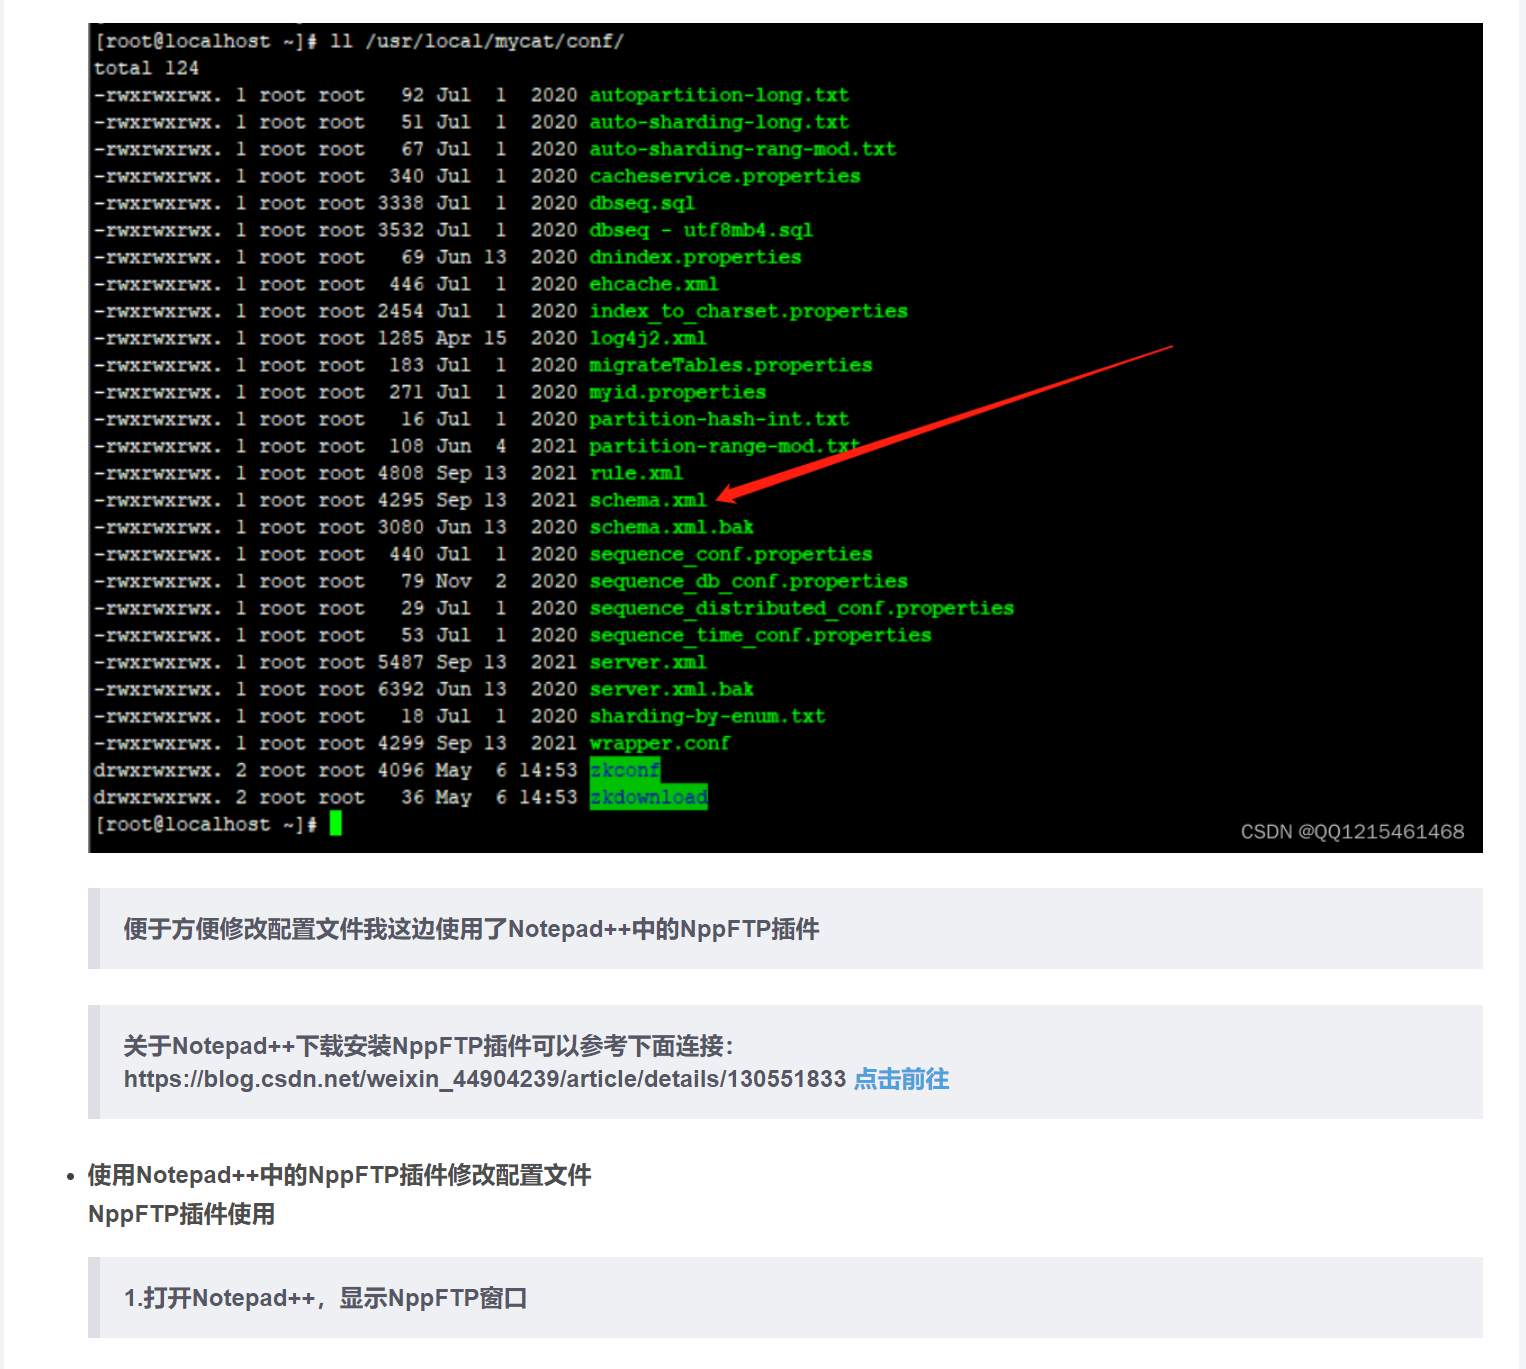Click partition-range-mod.txt file name

coord(725,446)
